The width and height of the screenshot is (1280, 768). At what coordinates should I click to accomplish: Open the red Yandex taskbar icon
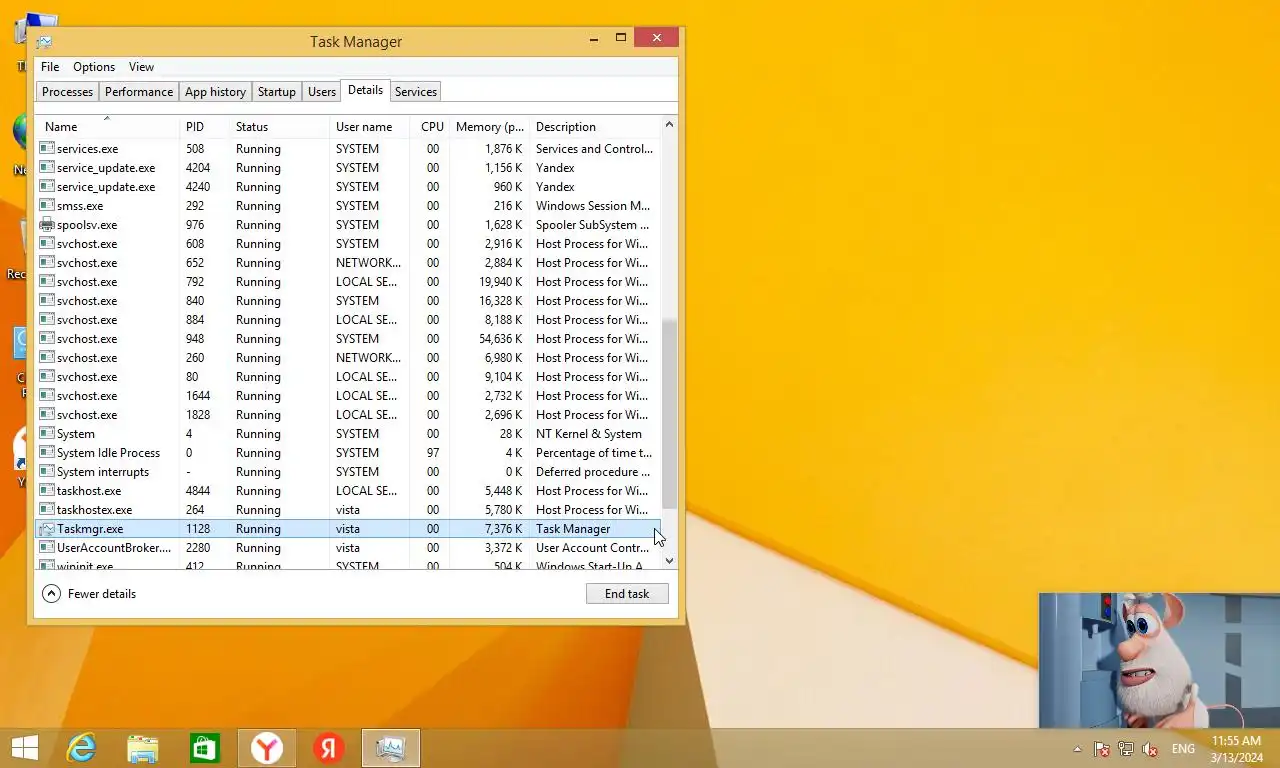pos(329,748)
